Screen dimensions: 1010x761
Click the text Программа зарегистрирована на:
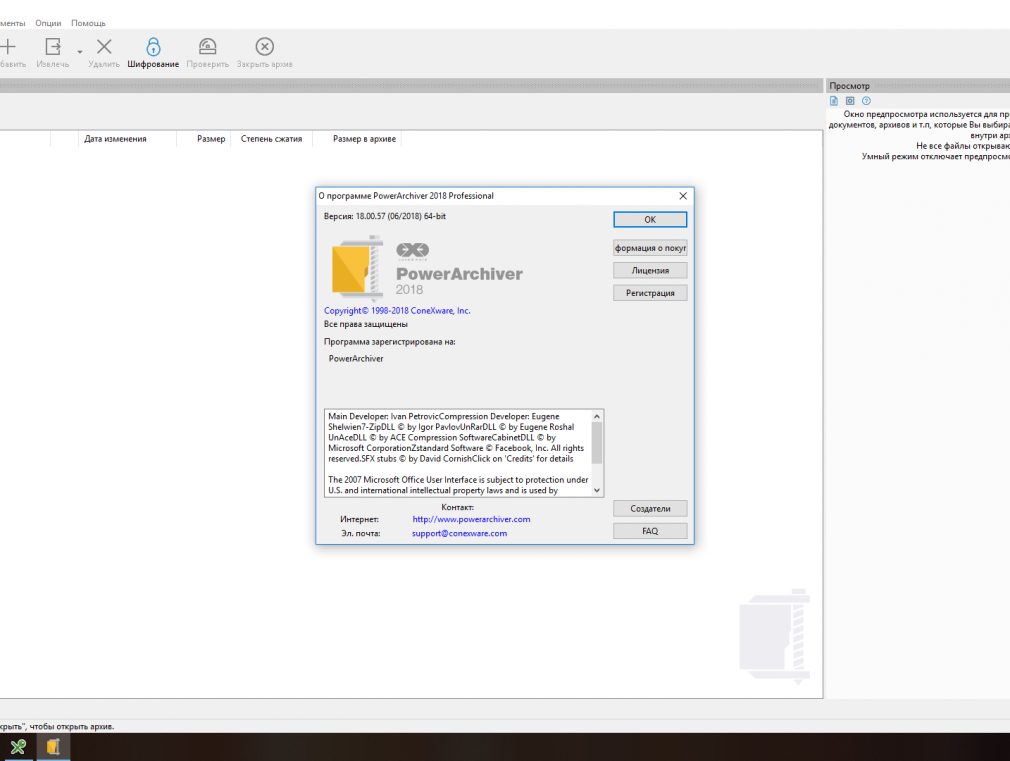pyautogui.click(x=390, y=342)
